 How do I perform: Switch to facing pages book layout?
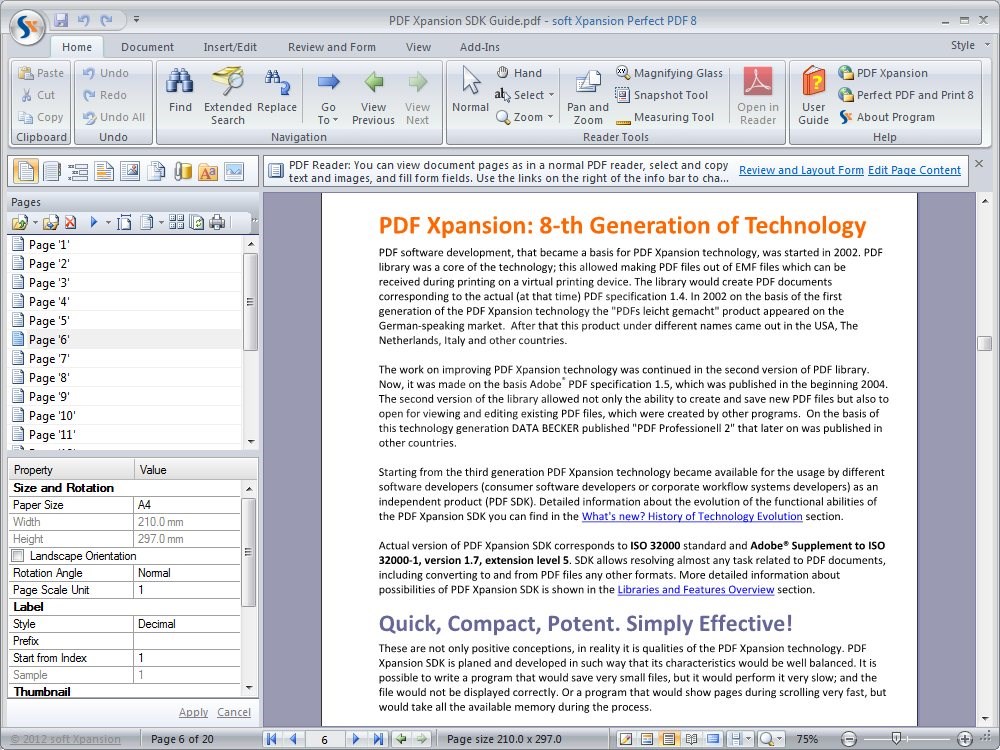tap(691, 739)
